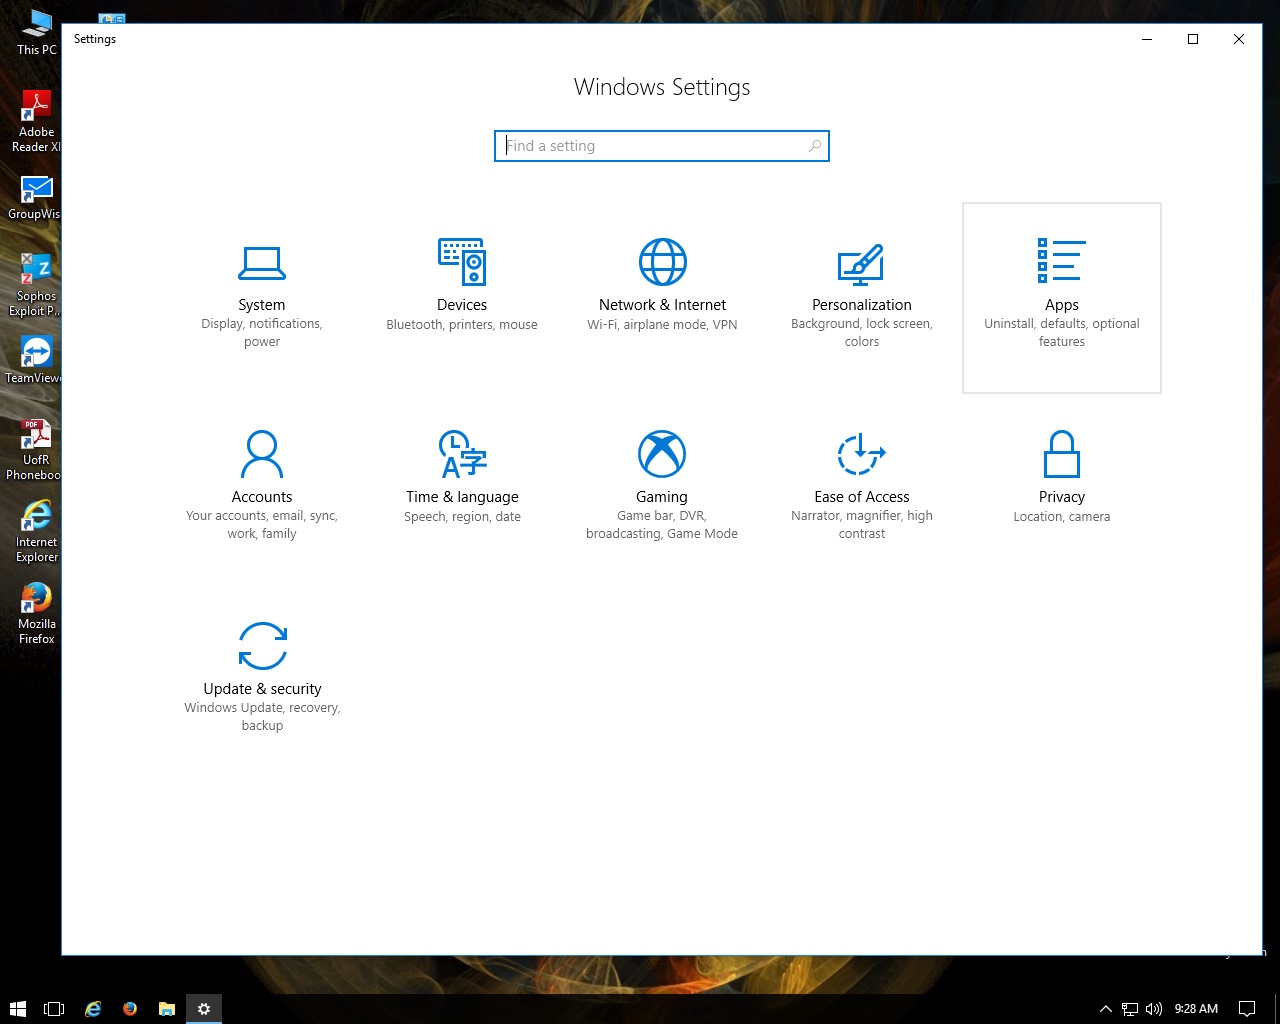The image size is (1280, 1024).
Task: Select the Mozilla Firefox desktop shortcut
Action: click(37, 613)
